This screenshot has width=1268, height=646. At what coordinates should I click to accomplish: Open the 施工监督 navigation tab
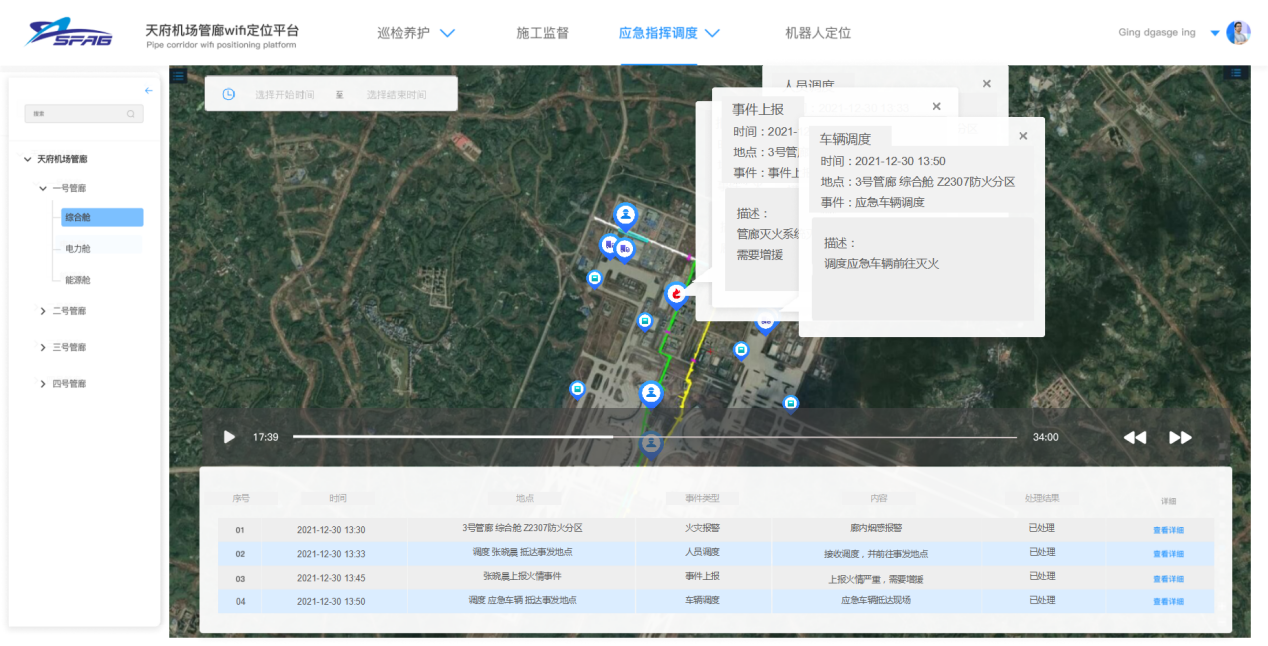tap(542, 33)
